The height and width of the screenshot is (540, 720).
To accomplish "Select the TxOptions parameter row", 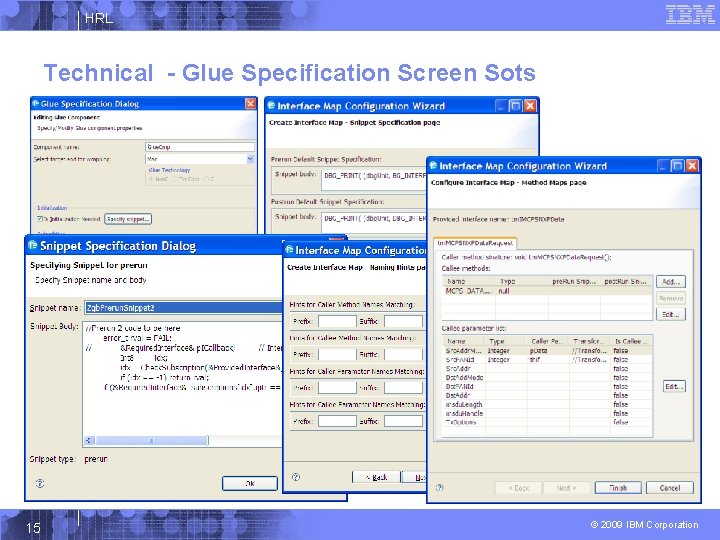I will click(x=547, y=422).
